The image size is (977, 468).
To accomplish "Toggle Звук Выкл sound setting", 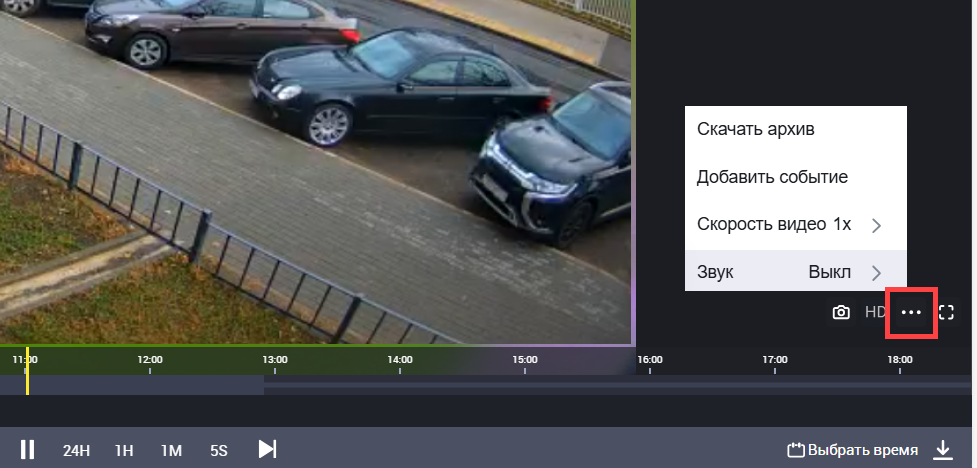I will (x=829, y=272).
